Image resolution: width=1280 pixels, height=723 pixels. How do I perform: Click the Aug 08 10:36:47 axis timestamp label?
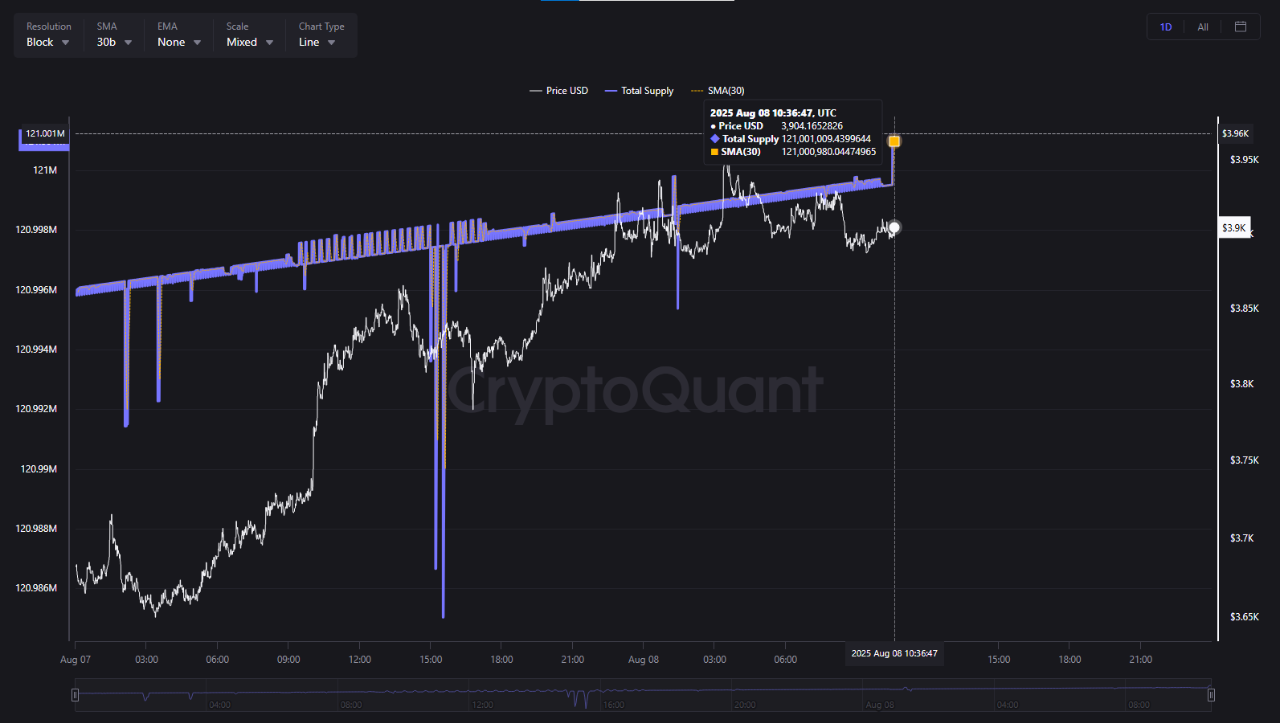pyautogui.click(x=894, y=653)
